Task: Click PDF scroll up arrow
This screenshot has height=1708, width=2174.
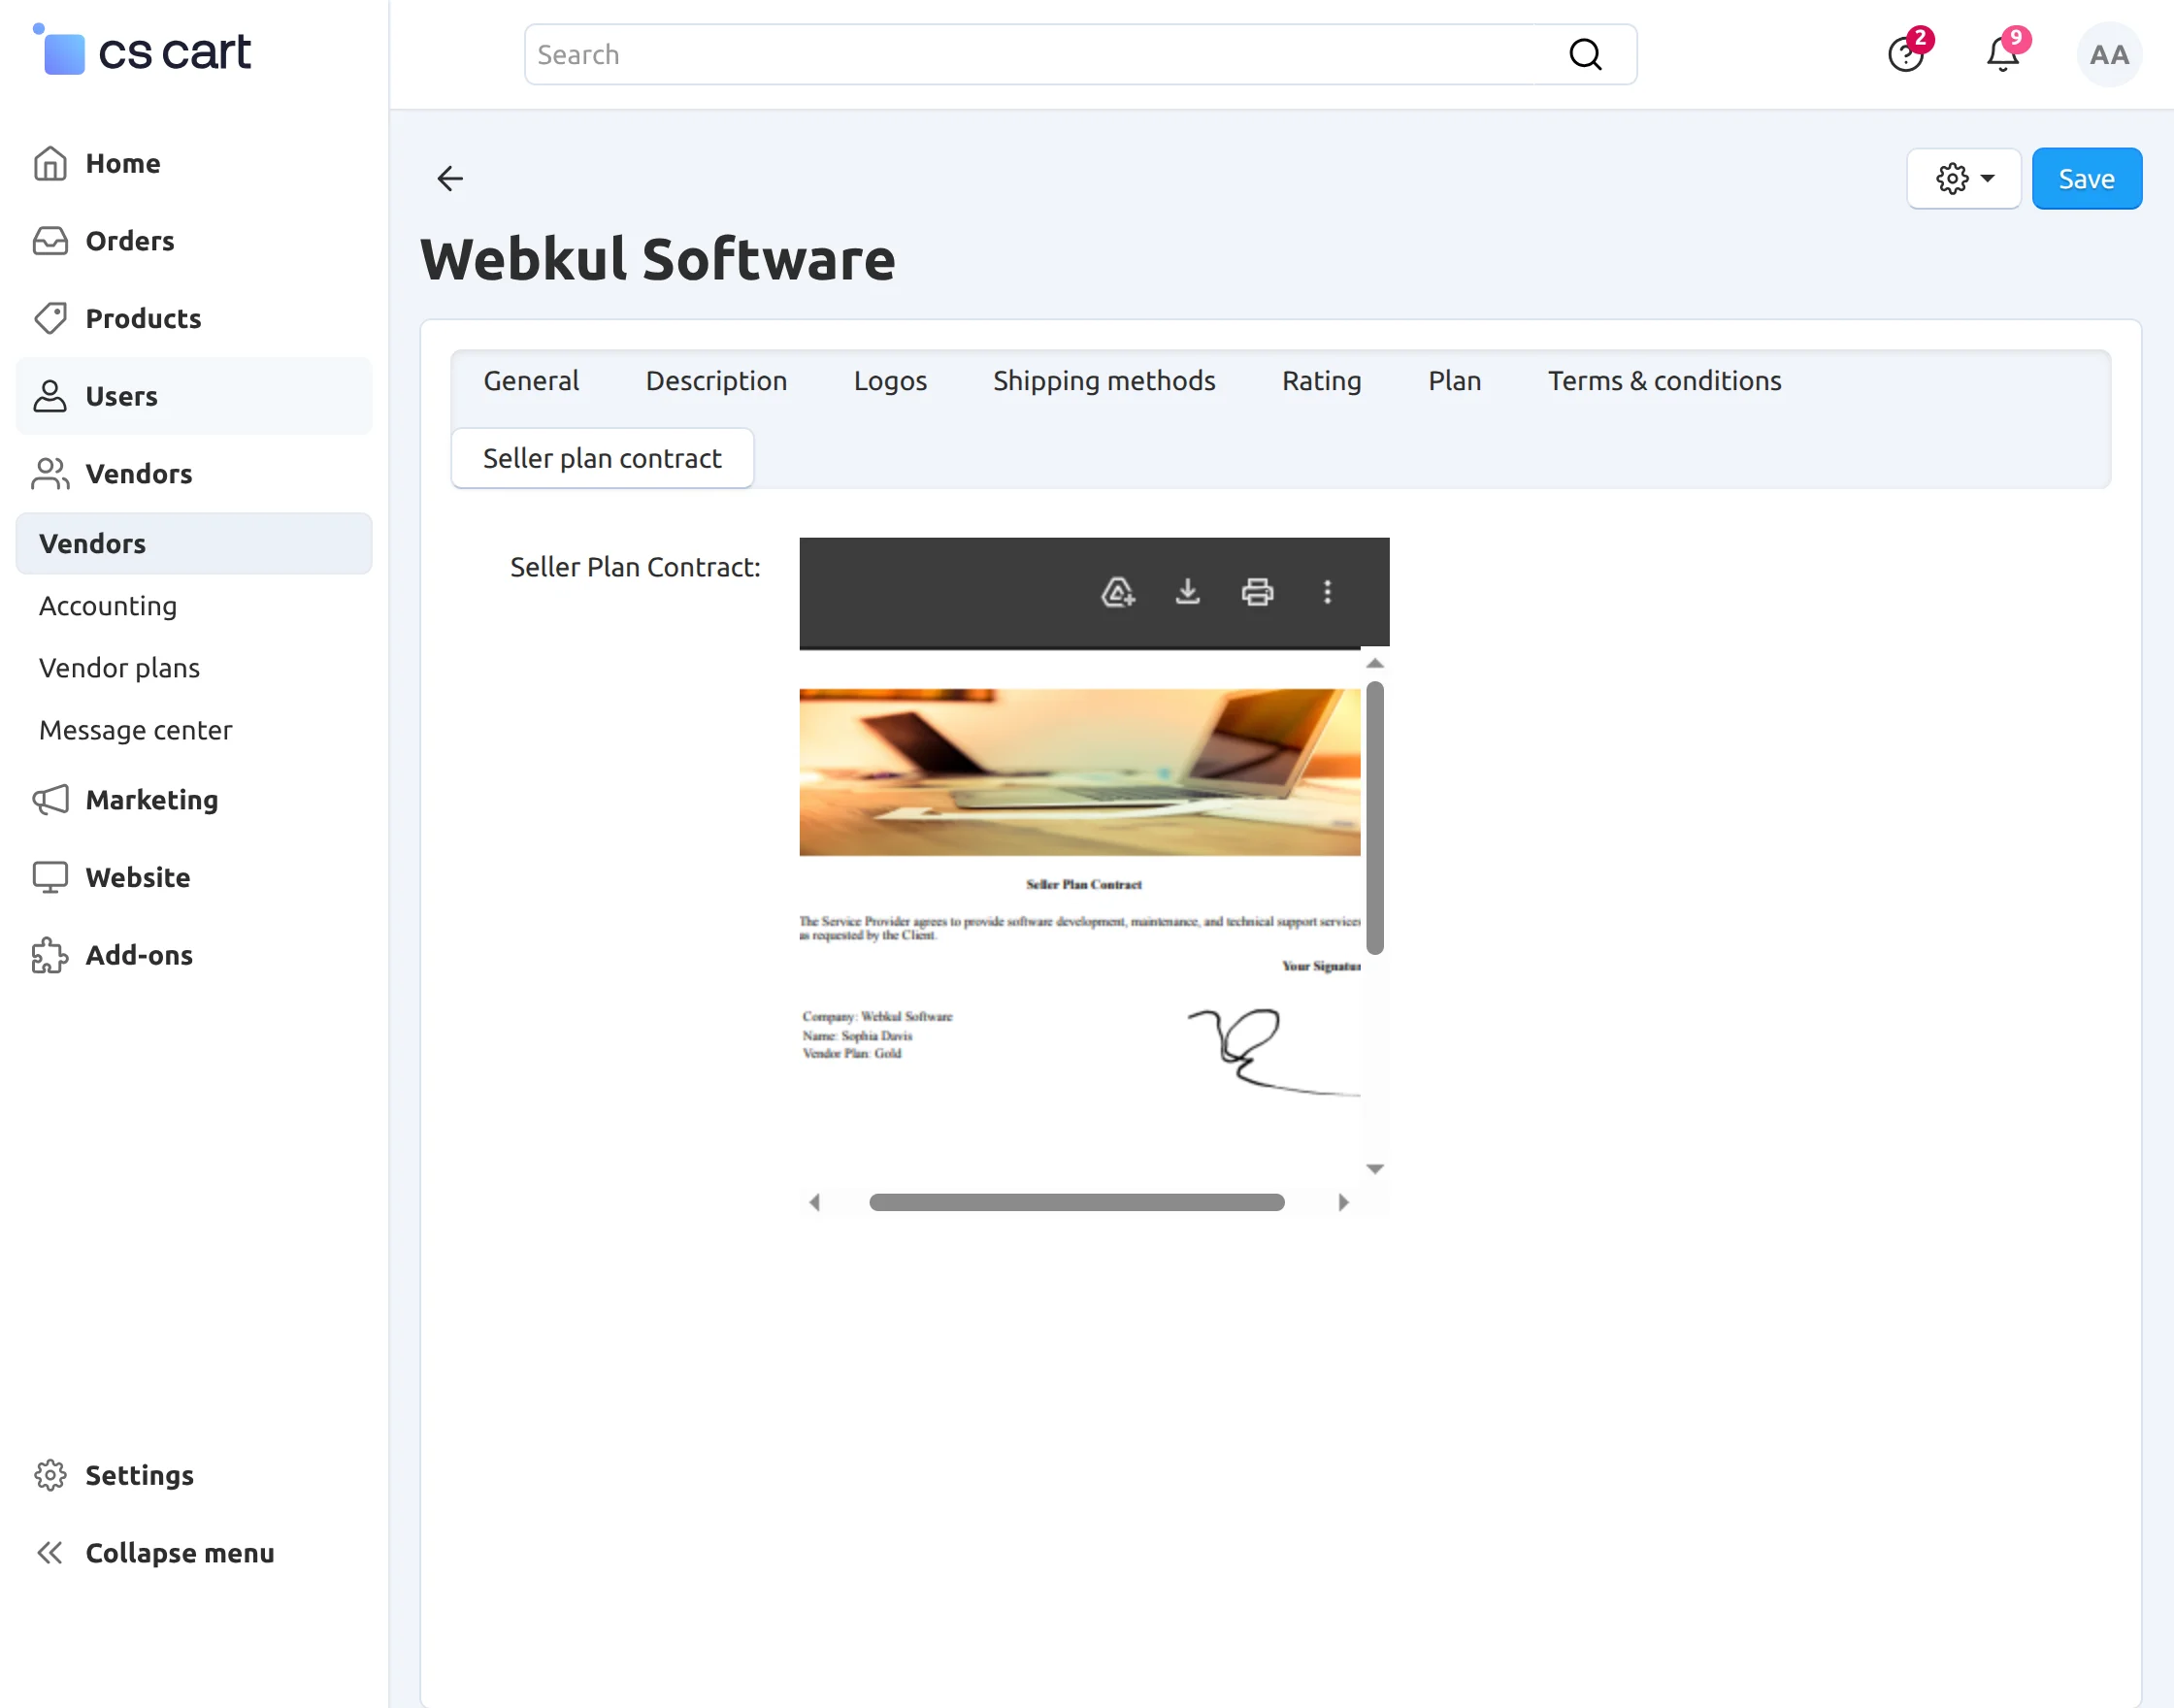Action: coord(1375,663)
